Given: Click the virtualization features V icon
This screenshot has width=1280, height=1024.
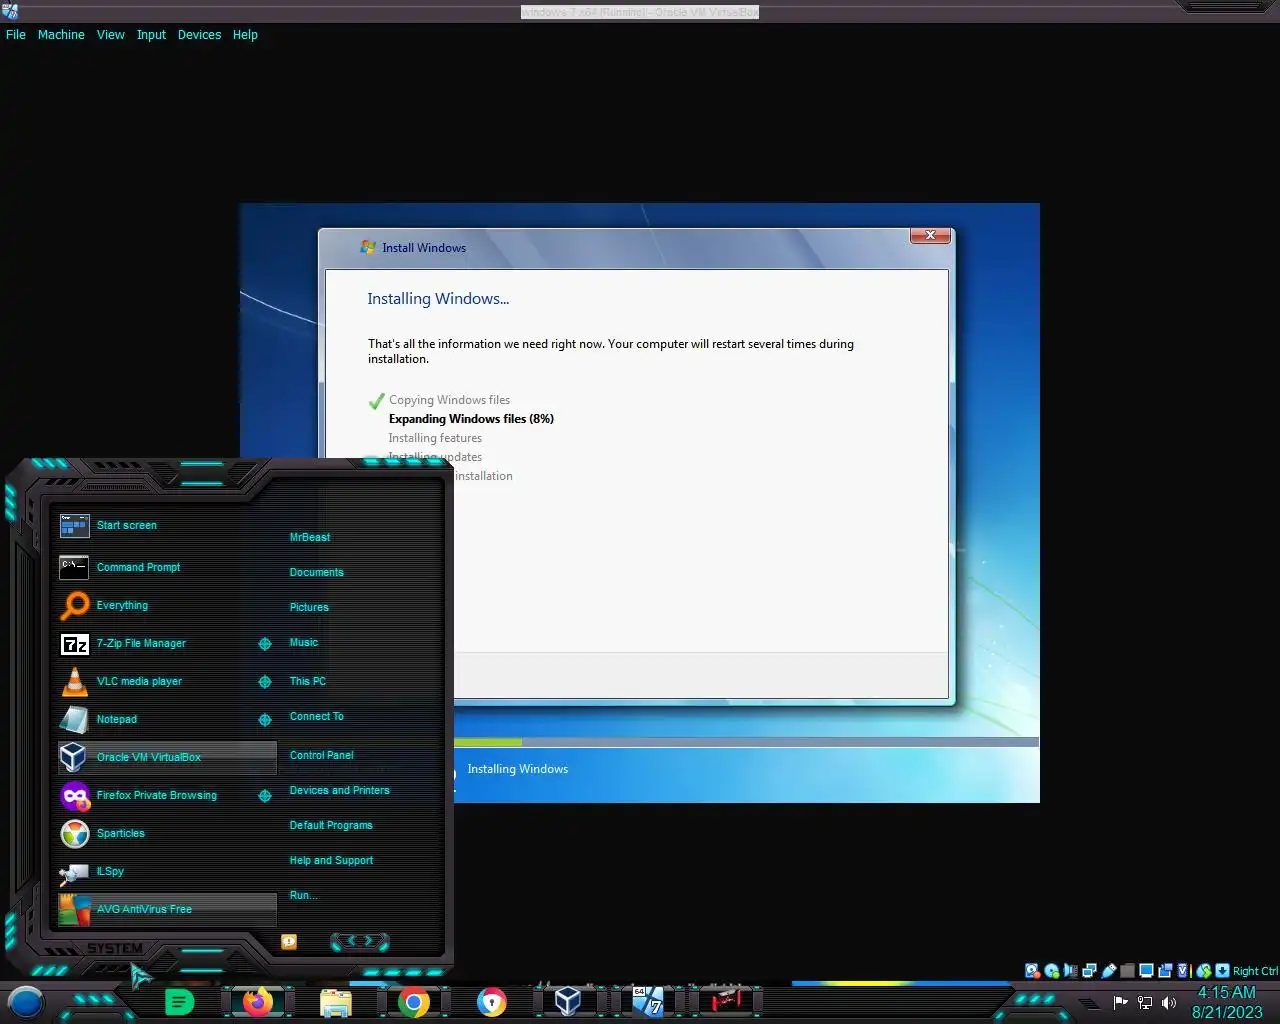Looking at the screenshot, I should pos(1183,970).
